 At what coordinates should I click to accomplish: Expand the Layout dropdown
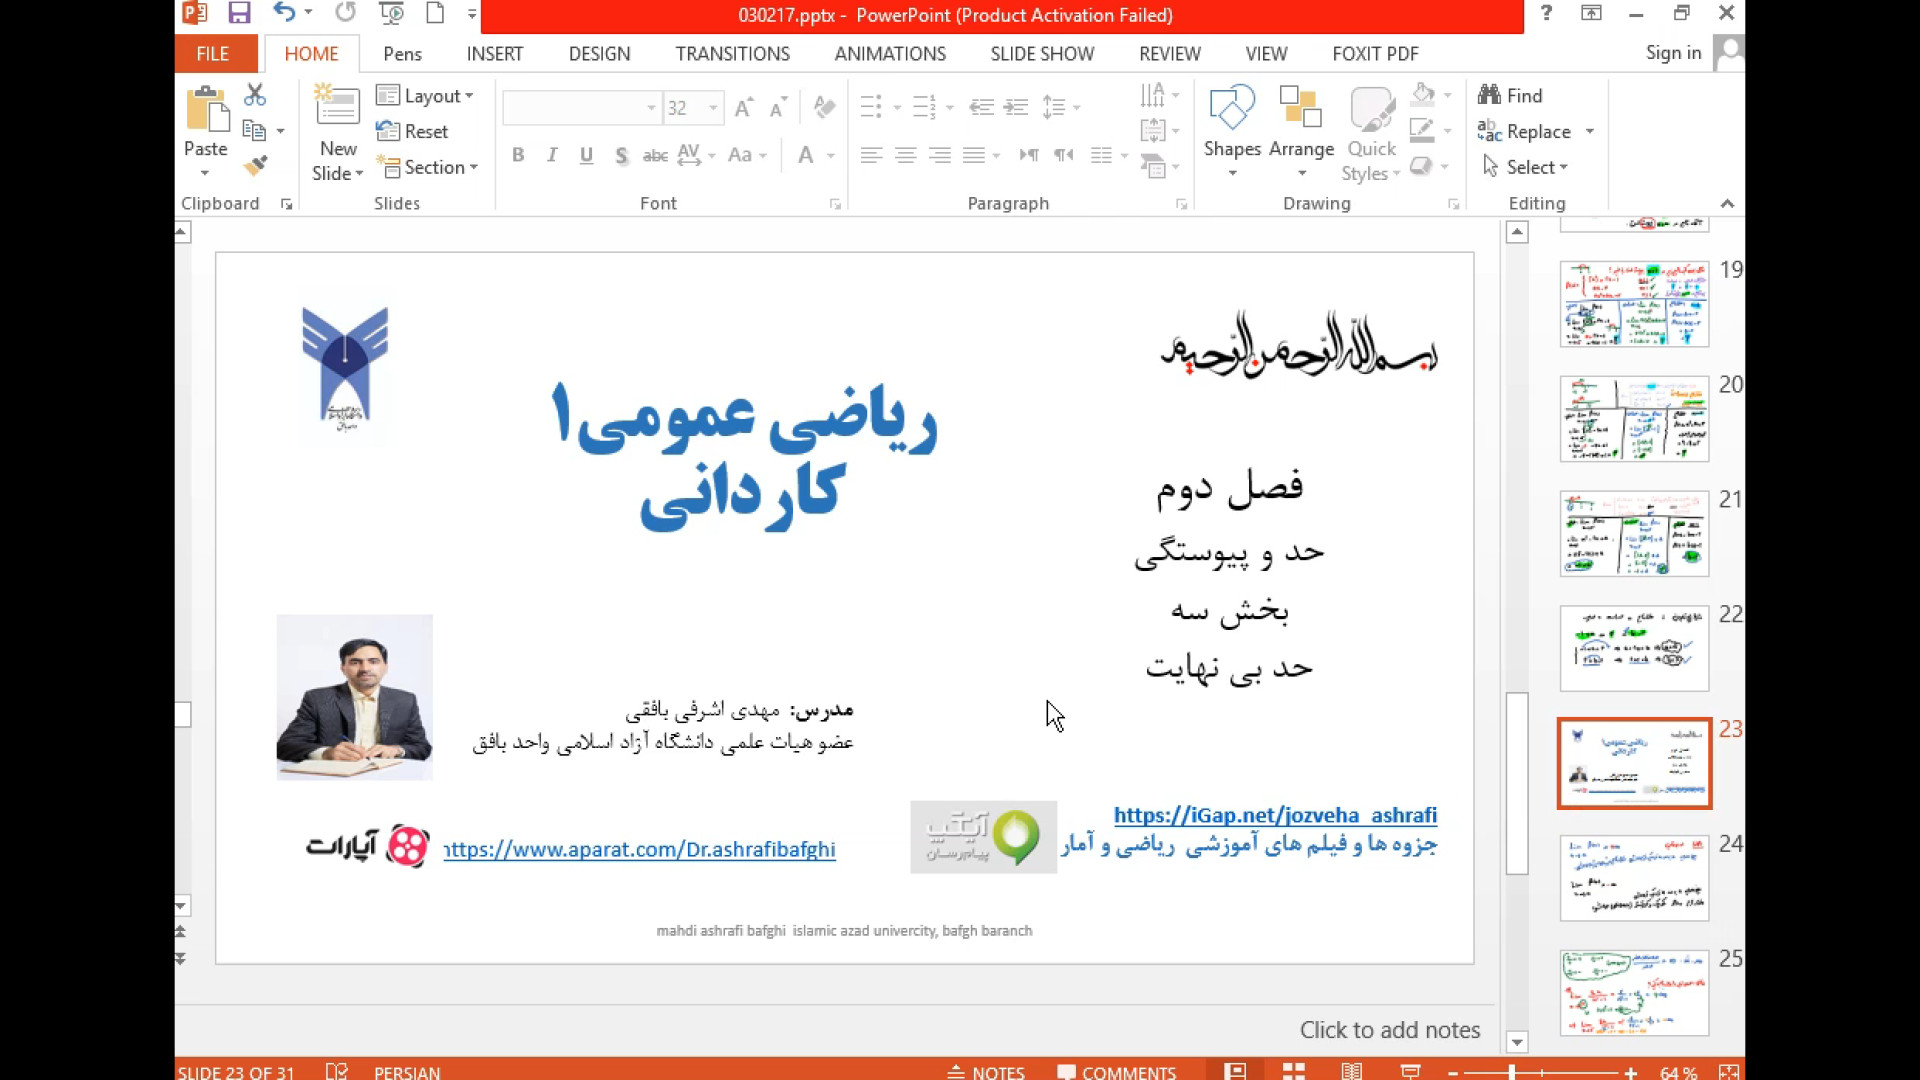click(425, 95)
